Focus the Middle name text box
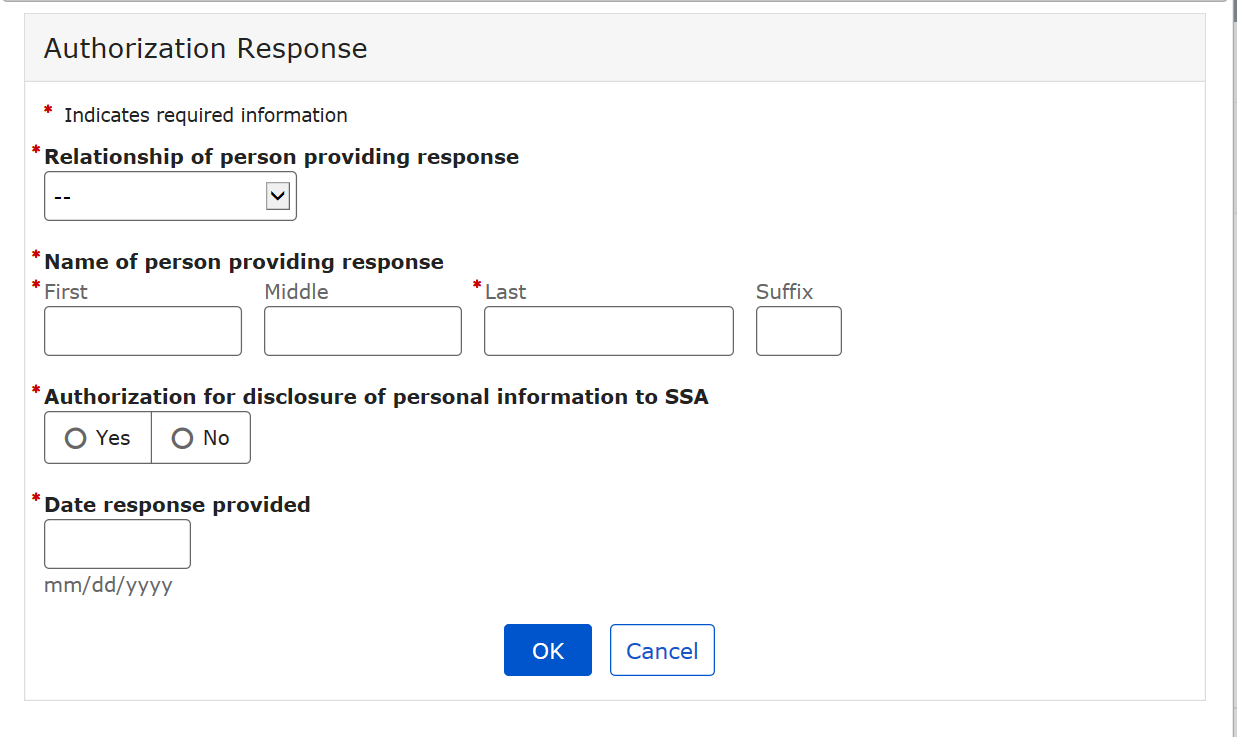This screenshot has height=737, width=1237. pyautogui.click(x=363, y=331)
